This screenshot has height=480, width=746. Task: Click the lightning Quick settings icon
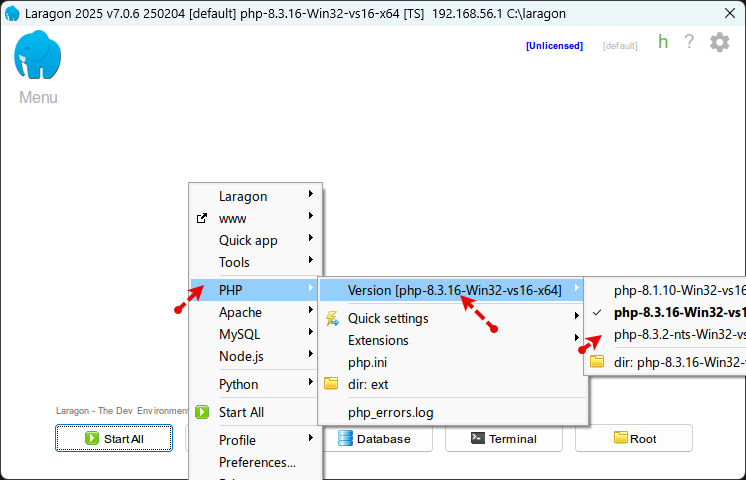pos(332,318)
